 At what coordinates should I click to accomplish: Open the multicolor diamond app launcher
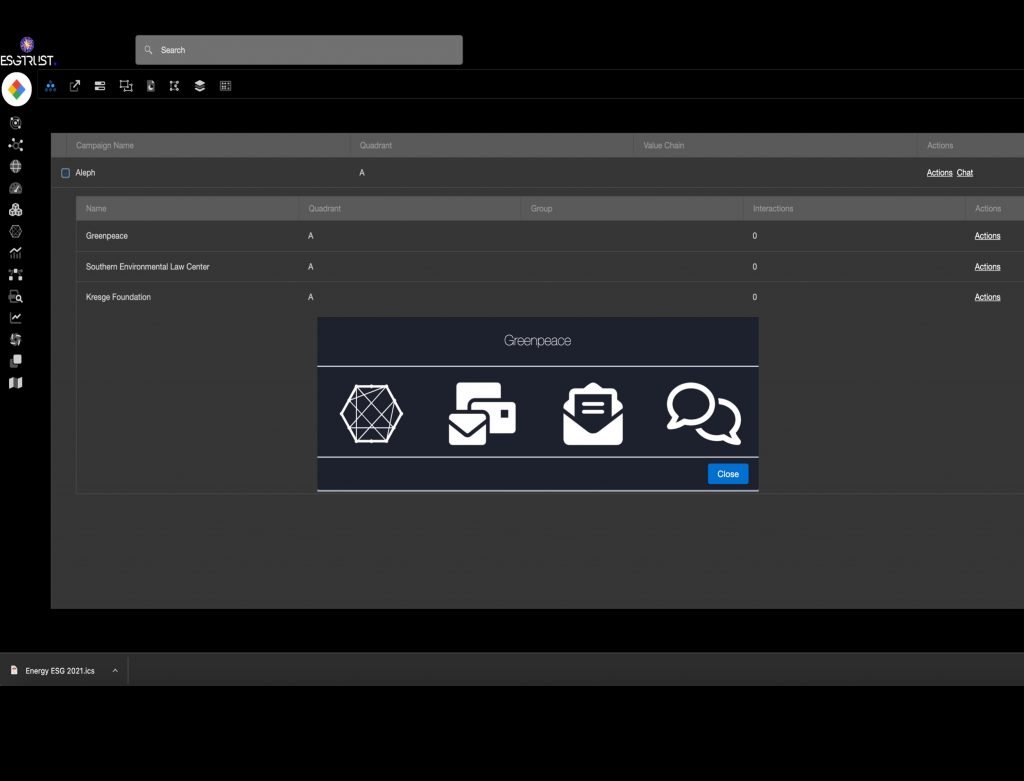17,89
